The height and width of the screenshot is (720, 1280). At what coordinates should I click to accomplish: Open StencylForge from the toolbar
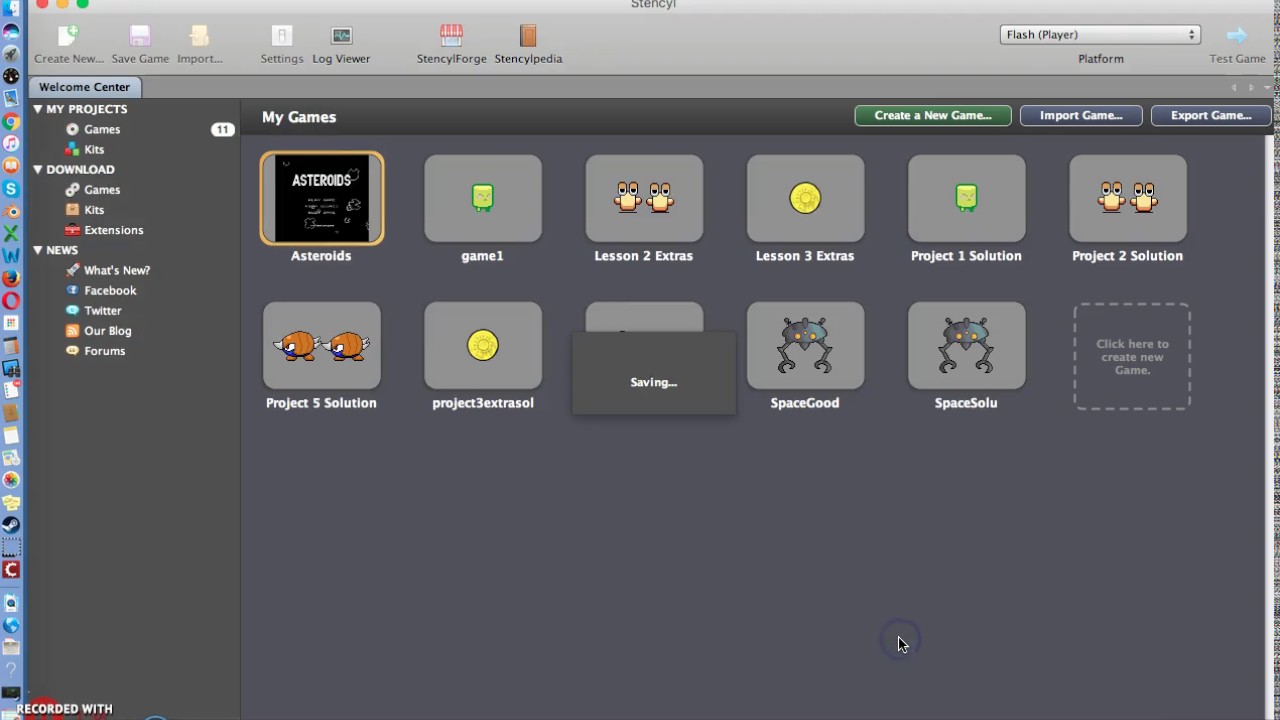pos(451,36)
